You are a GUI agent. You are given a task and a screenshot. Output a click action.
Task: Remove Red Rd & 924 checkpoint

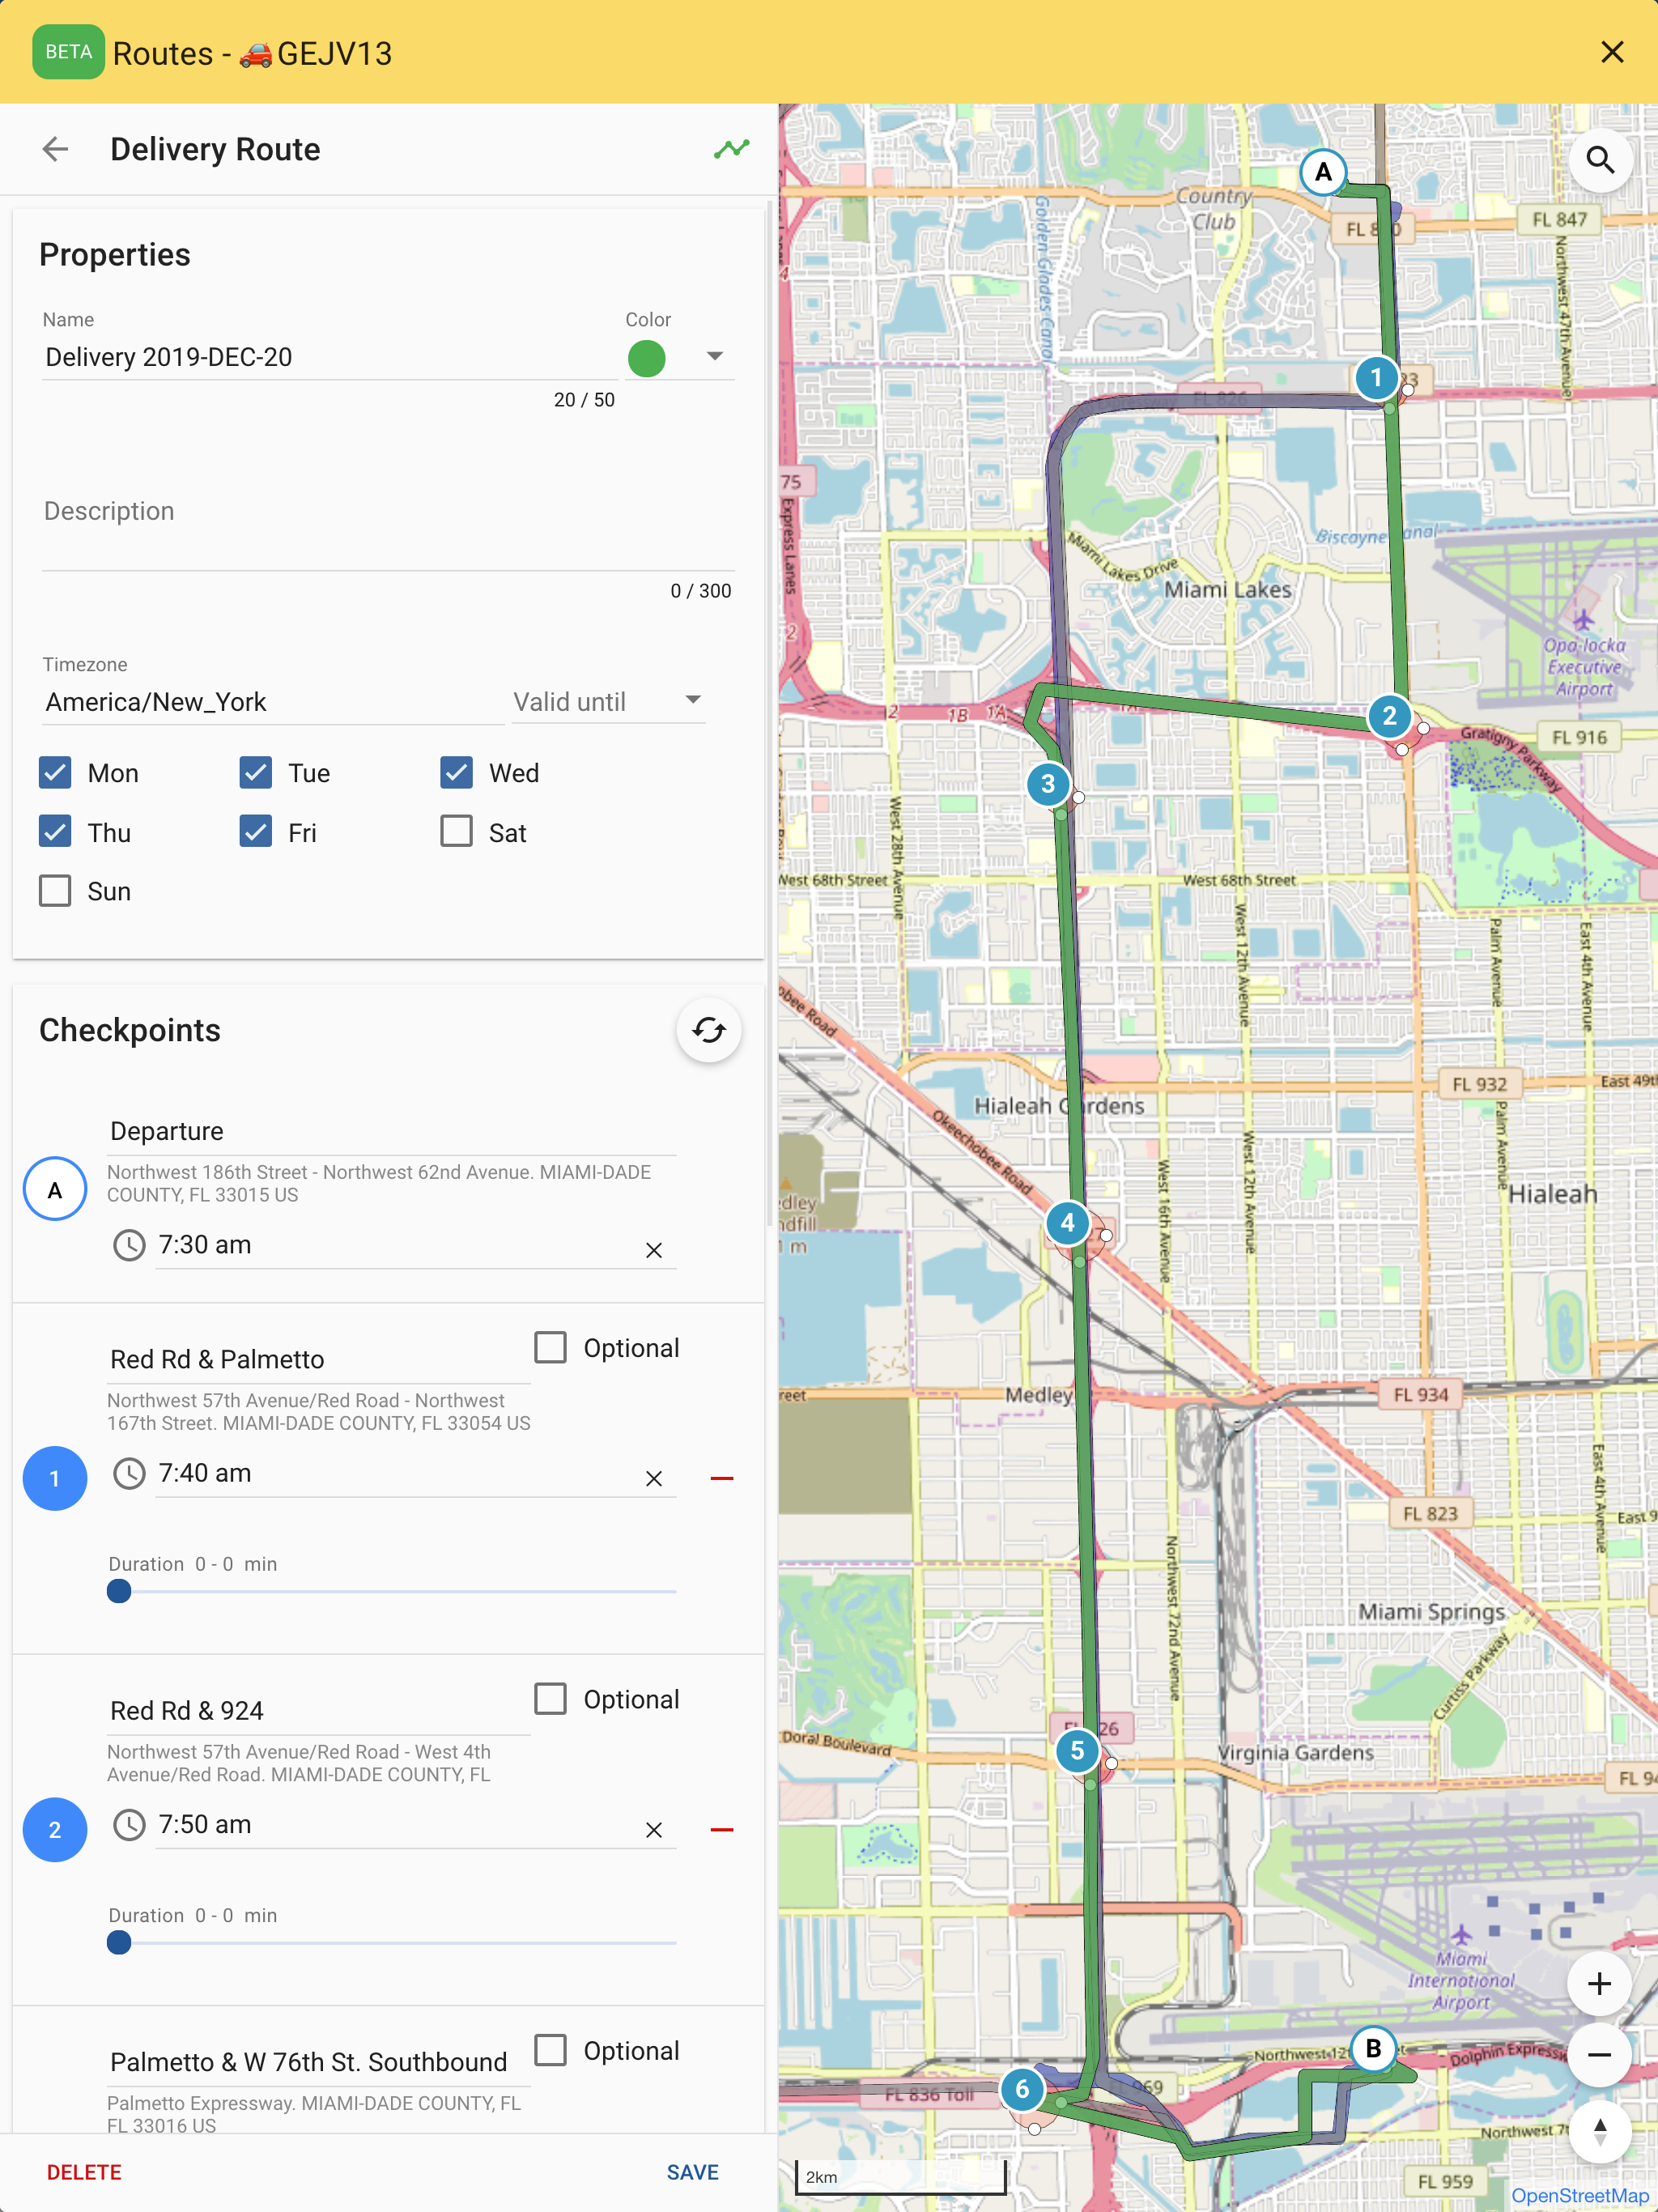(722, 1830)
